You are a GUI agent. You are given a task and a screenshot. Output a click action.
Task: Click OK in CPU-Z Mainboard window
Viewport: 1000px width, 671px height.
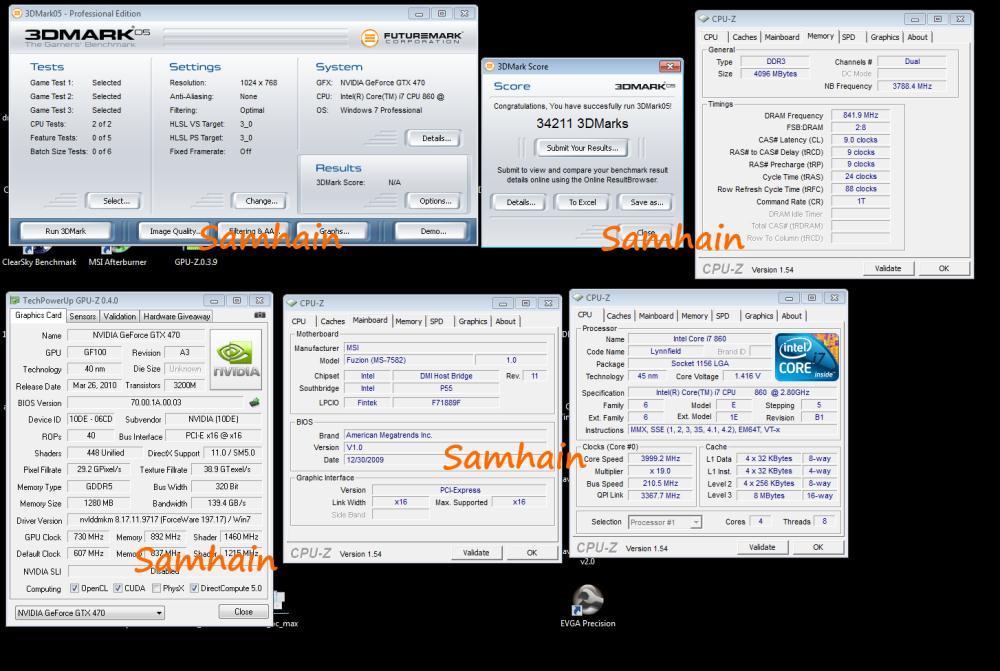[x=532, y=553]
